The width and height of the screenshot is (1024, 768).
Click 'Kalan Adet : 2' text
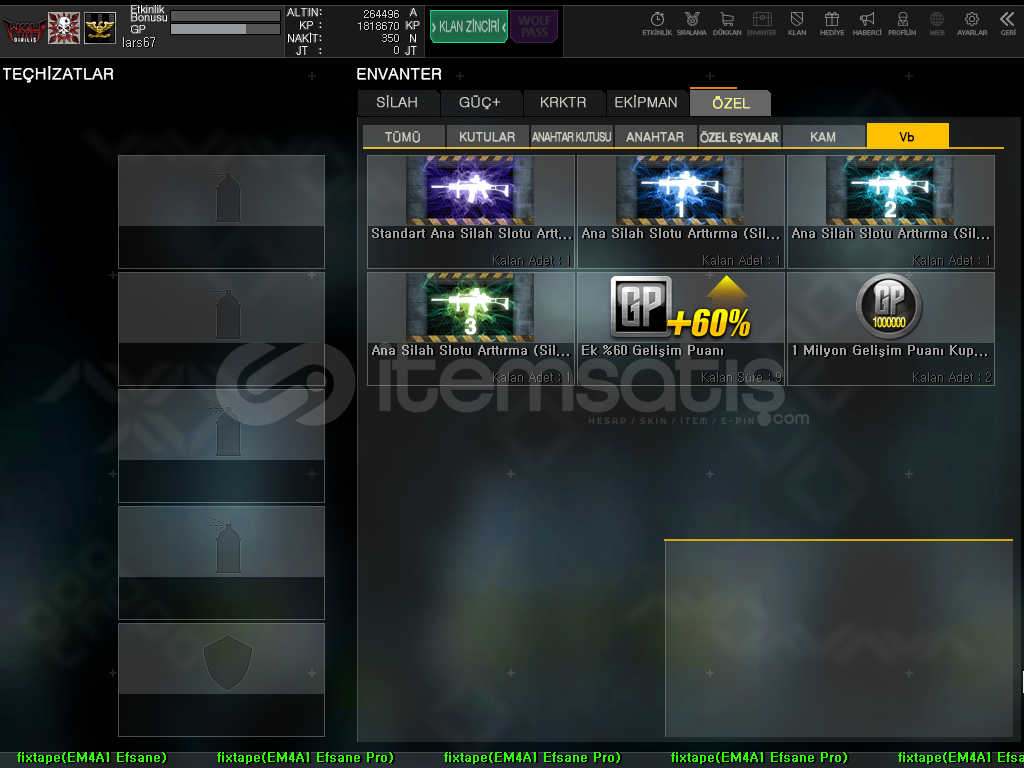[952, 377]
